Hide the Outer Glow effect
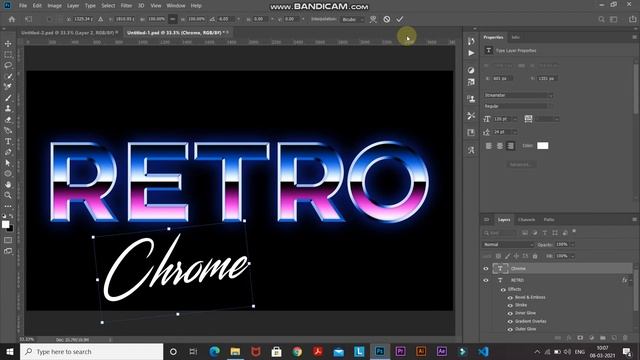This screenshot has width=640, height=360. (x=510, y=329)
